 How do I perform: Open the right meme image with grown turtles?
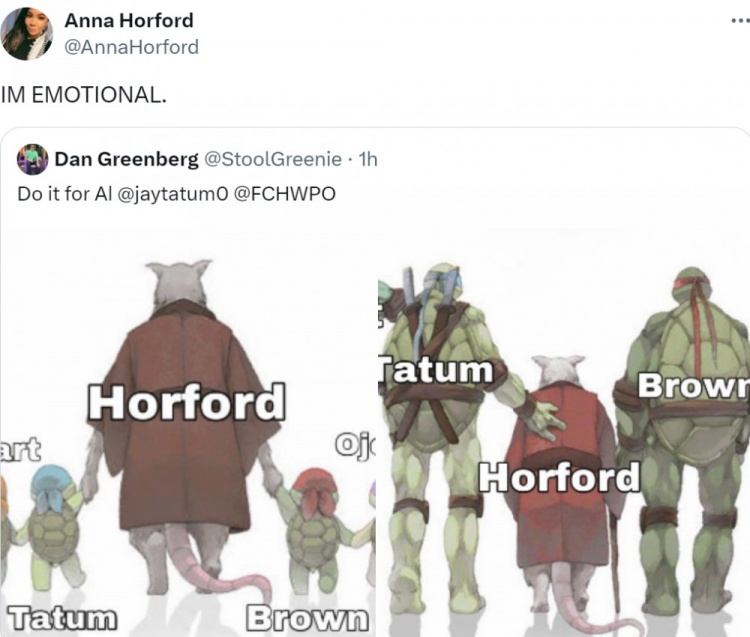pos(564,427)
